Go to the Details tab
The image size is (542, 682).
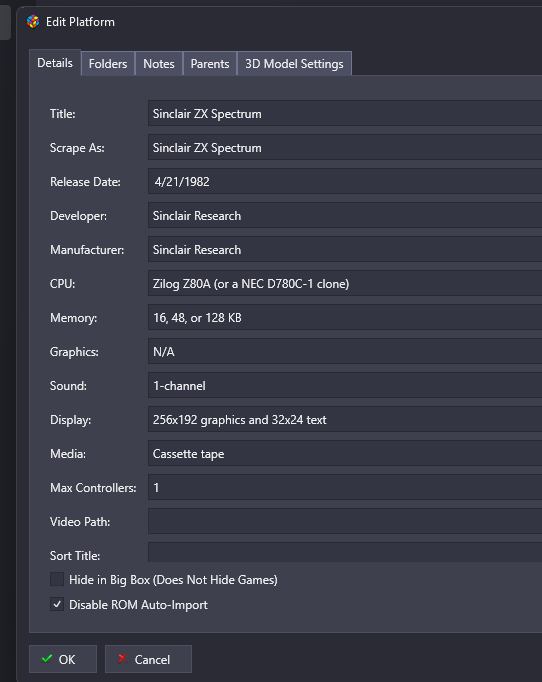coord(55,63)
